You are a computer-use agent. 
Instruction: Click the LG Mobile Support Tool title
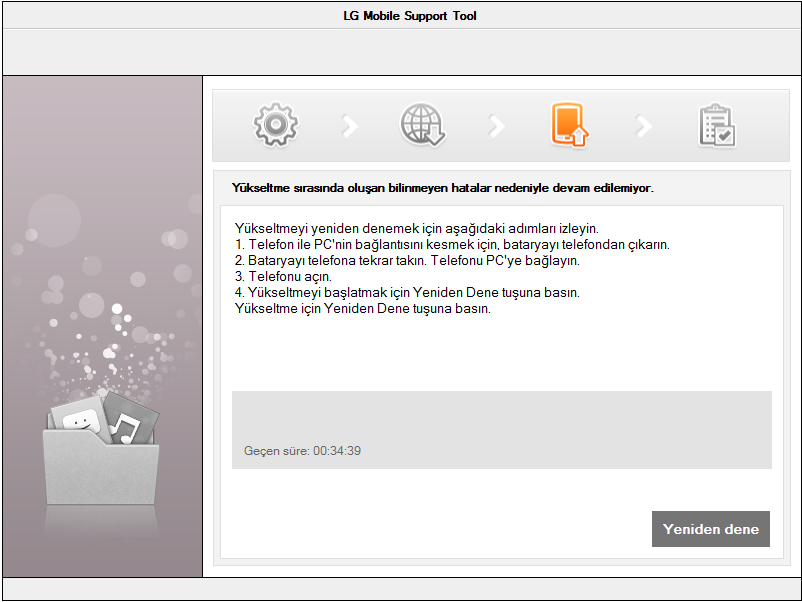coord(410,16)
